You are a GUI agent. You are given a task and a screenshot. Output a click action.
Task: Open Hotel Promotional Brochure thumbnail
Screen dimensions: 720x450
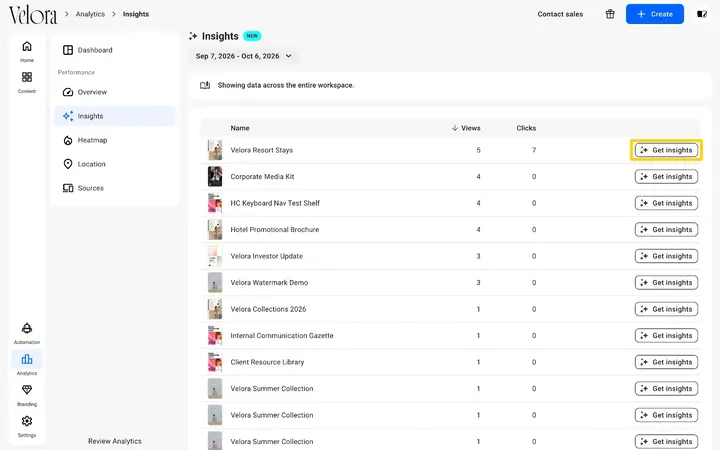pos(215,230)
